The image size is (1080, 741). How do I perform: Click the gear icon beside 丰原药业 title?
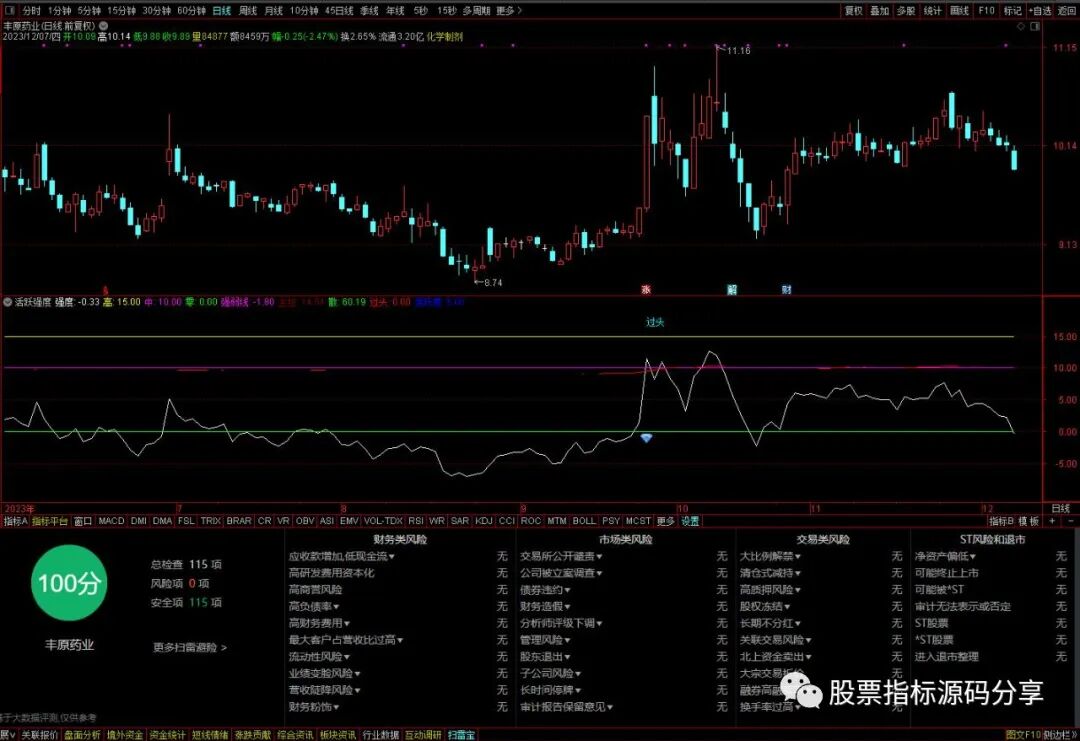coord(103,25)
